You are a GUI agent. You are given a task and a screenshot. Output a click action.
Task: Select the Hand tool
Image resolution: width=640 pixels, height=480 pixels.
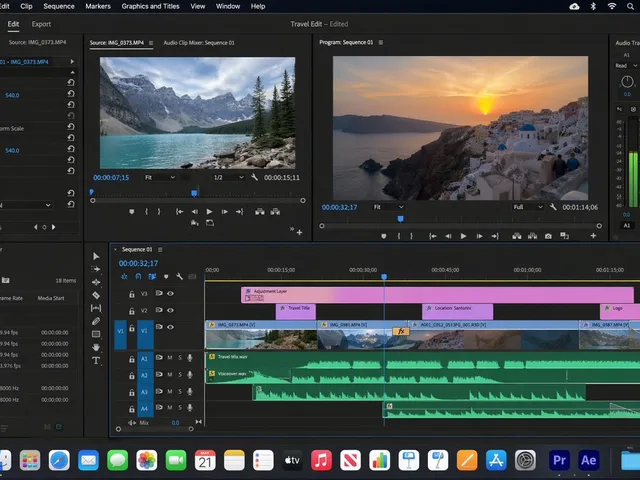[x=96, y=347]
